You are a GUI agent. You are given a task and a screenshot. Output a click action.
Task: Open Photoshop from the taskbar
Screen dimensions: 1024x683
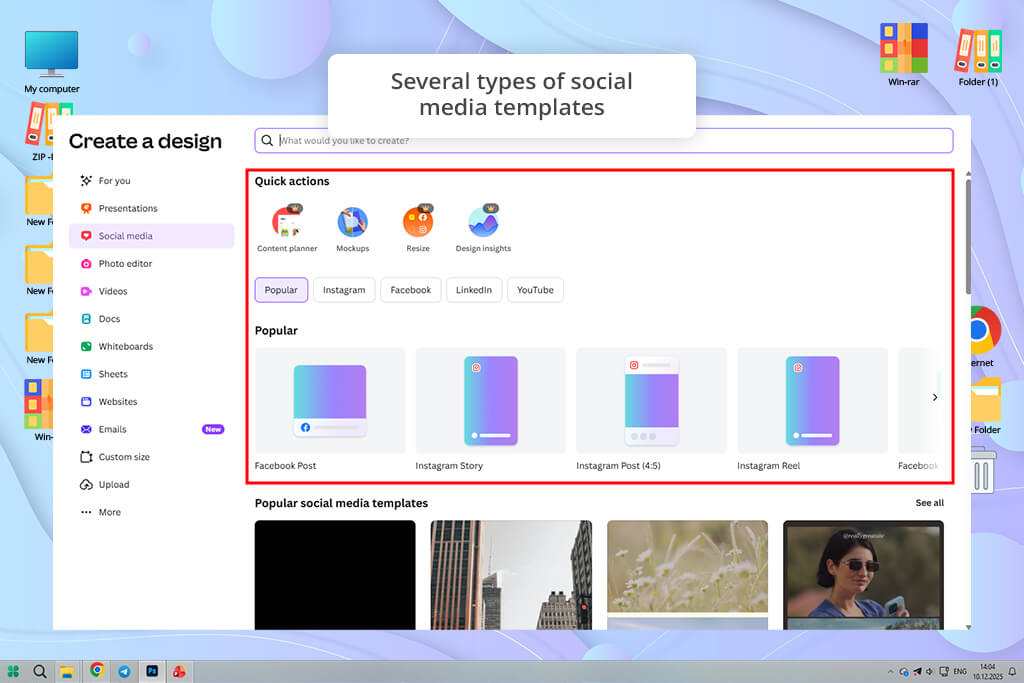pos(152,671)
